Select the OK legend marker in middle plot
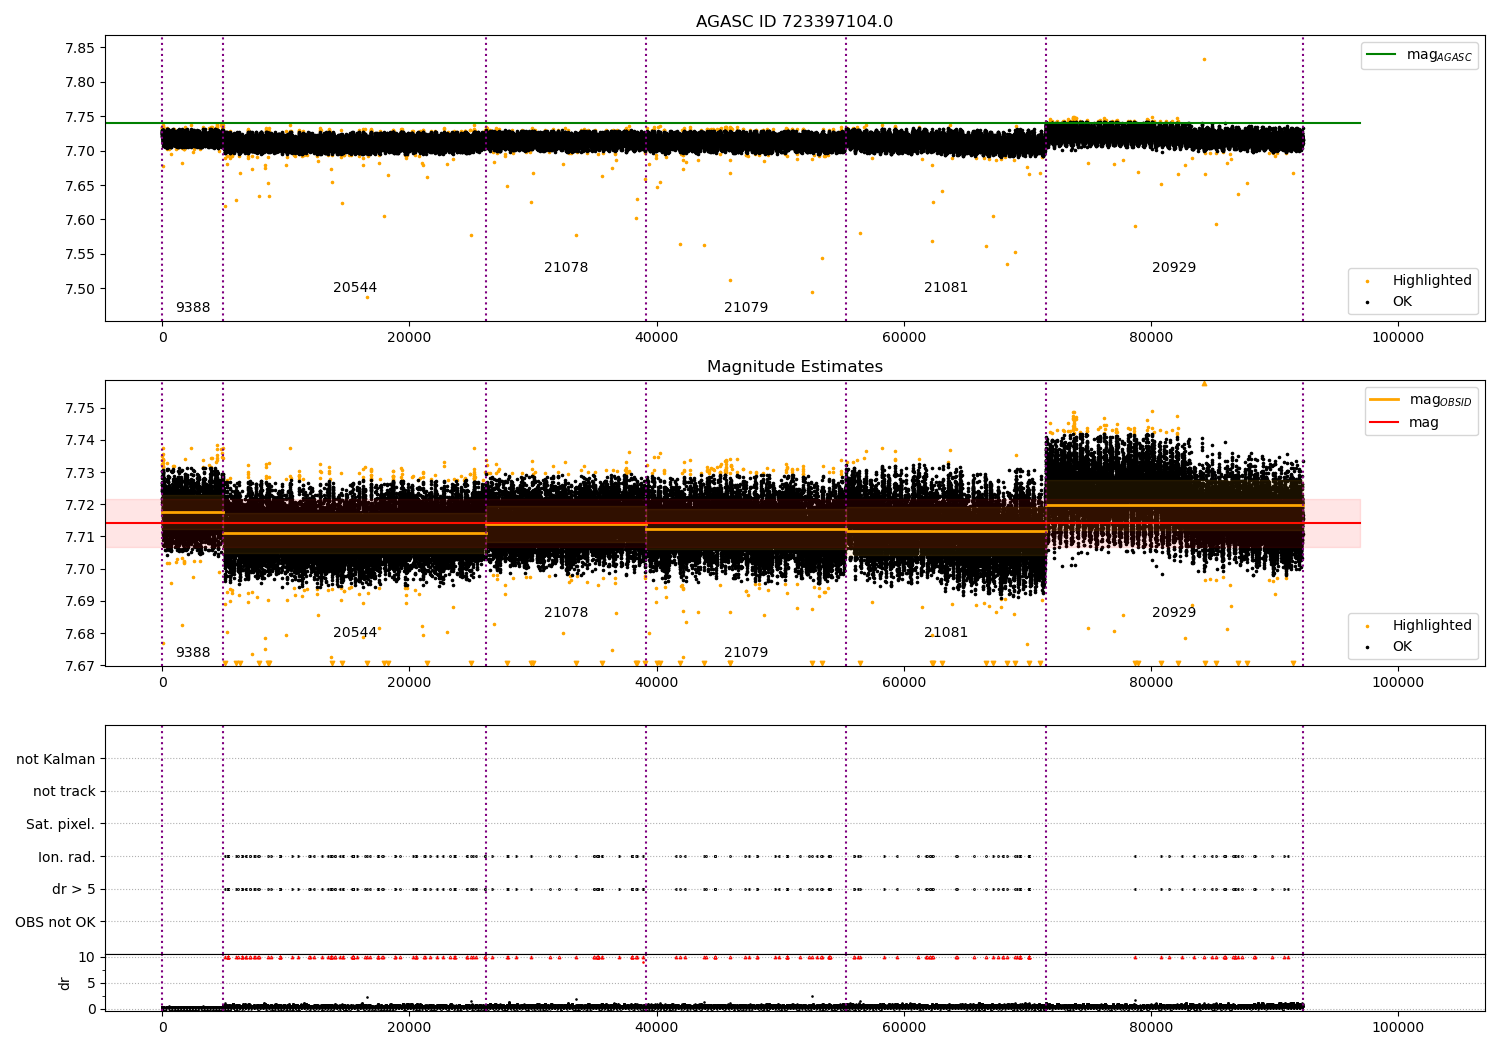This screenshot has height=1050, width=1500. [1367, 647]
